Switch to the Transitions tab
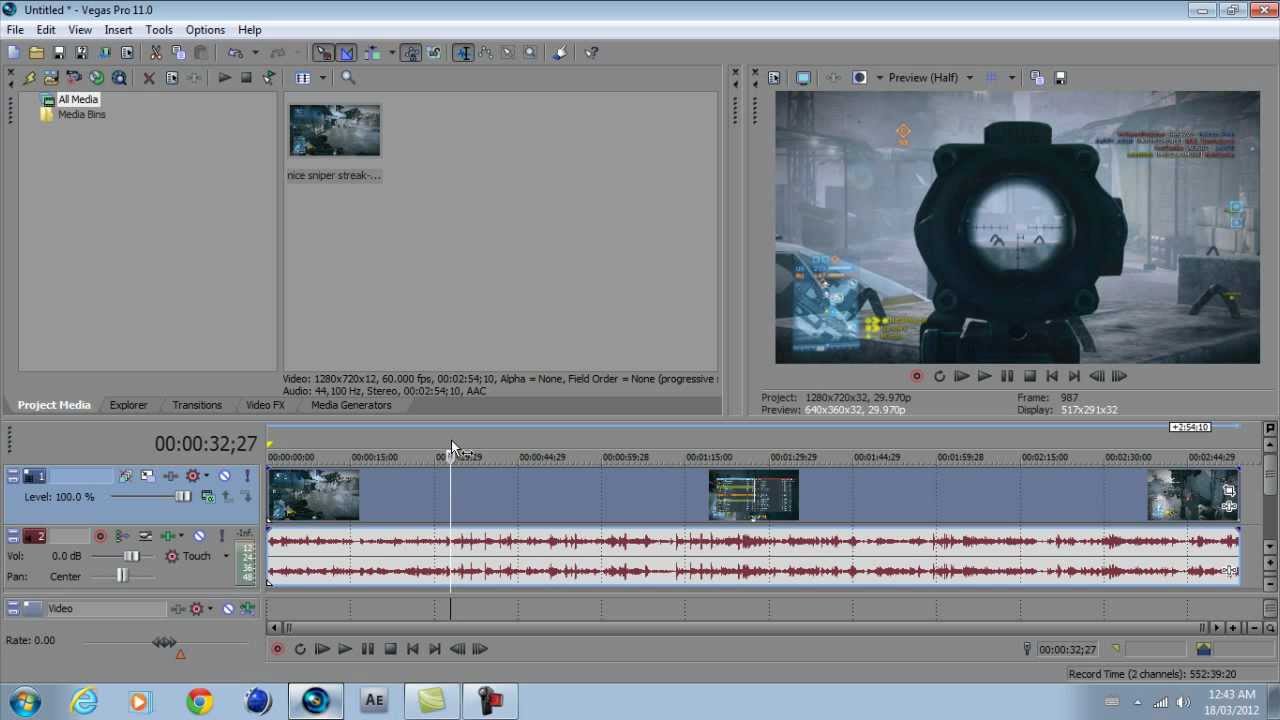Viewport: 1280px width, 720px height. click(x=197, y=405)
